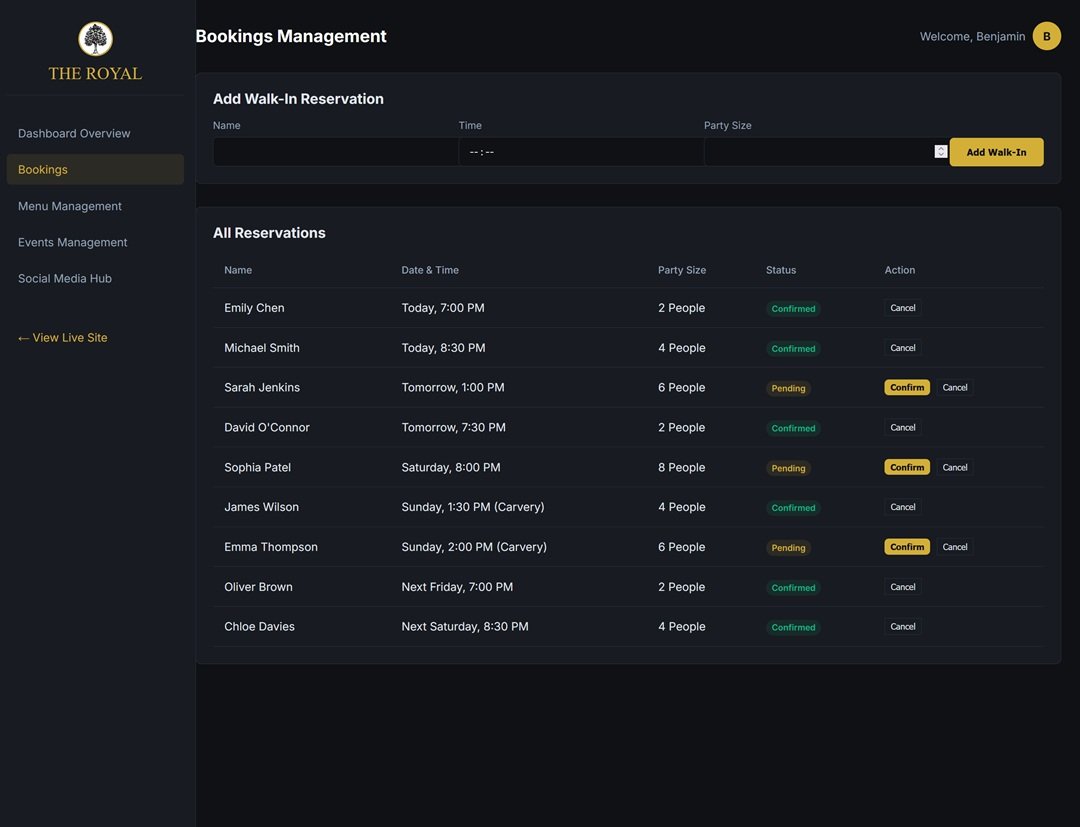Click 'All Reservations' heading
The width and height of the screenshot is (1080, 827).
[269, 233]
